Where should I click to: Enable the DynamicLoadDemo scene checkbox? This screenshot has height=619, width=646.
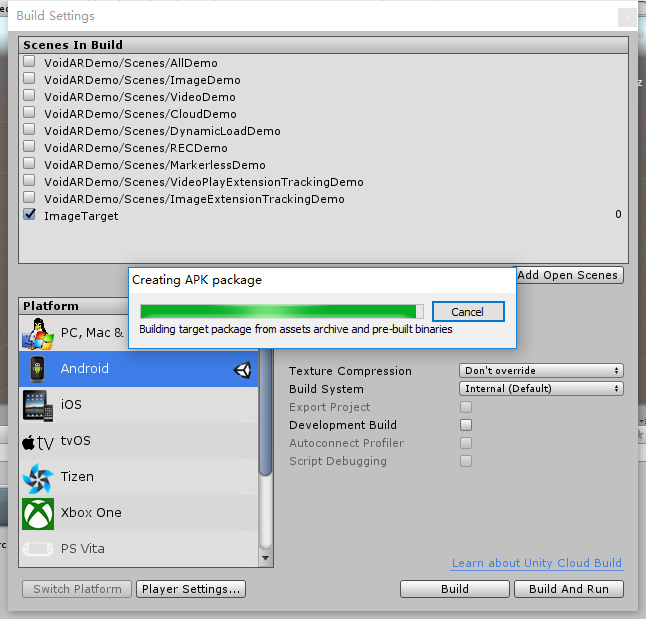click(29, 129)
